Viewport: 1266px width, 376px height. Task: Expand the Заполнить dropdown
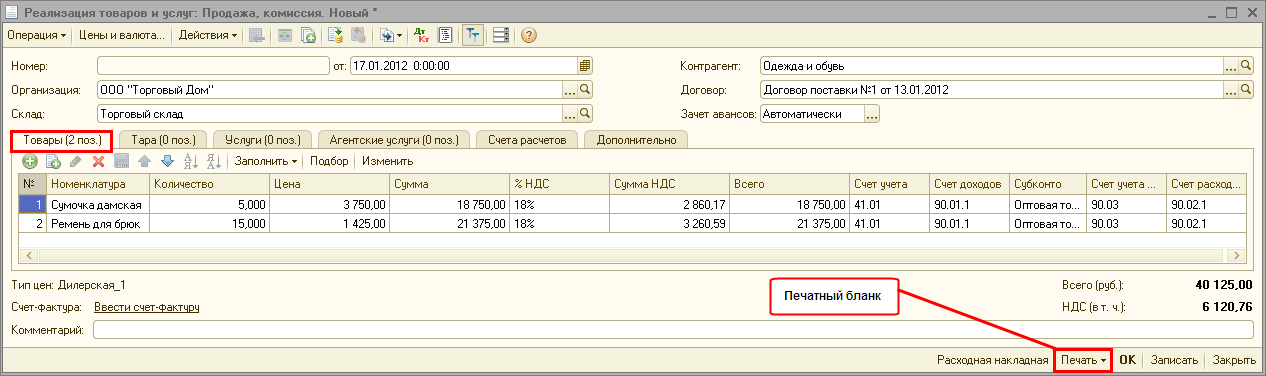pos(266,161)
